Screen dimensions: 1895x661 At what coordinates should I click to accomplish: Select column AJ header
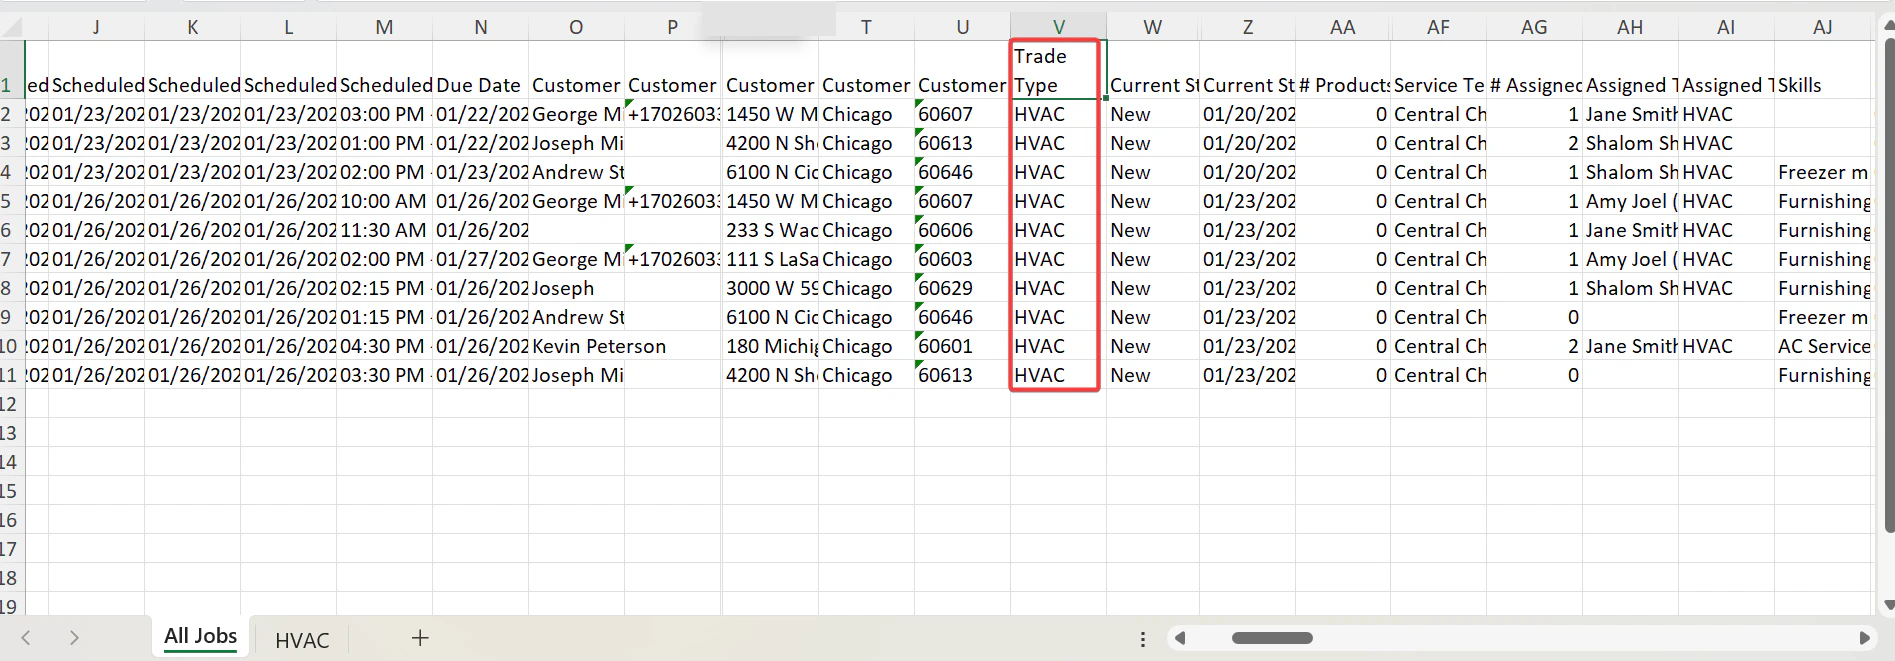click(x=1823, y=27)
